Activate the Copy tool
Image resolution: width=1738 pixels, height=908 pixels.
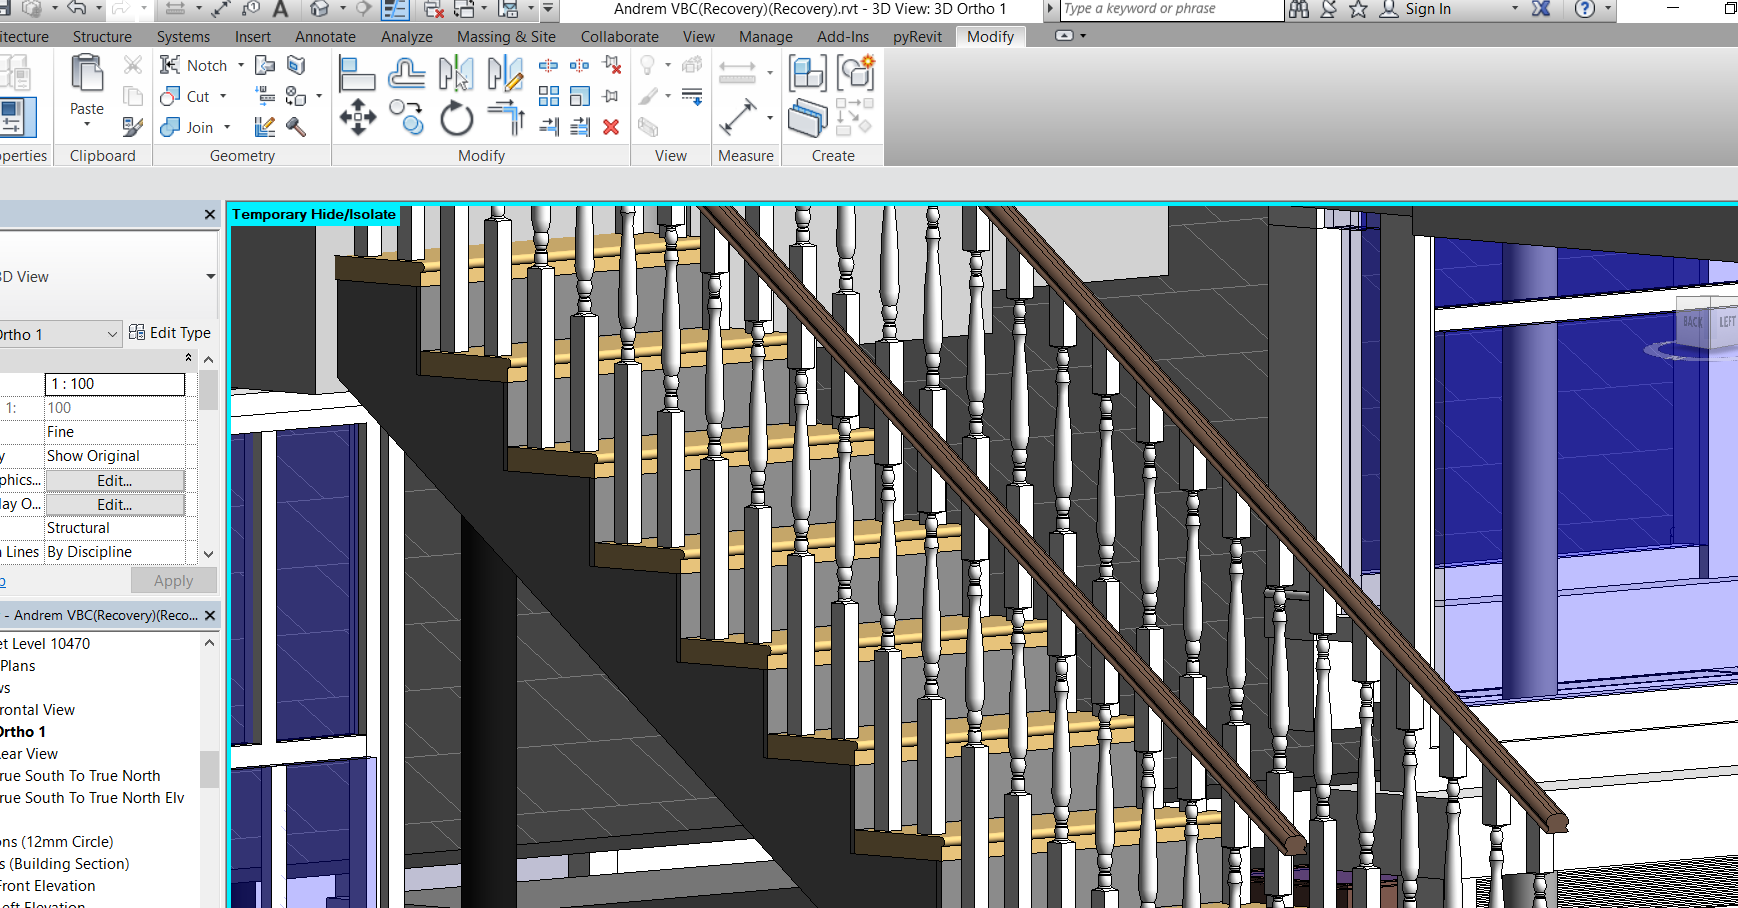(x=406, y=118)
